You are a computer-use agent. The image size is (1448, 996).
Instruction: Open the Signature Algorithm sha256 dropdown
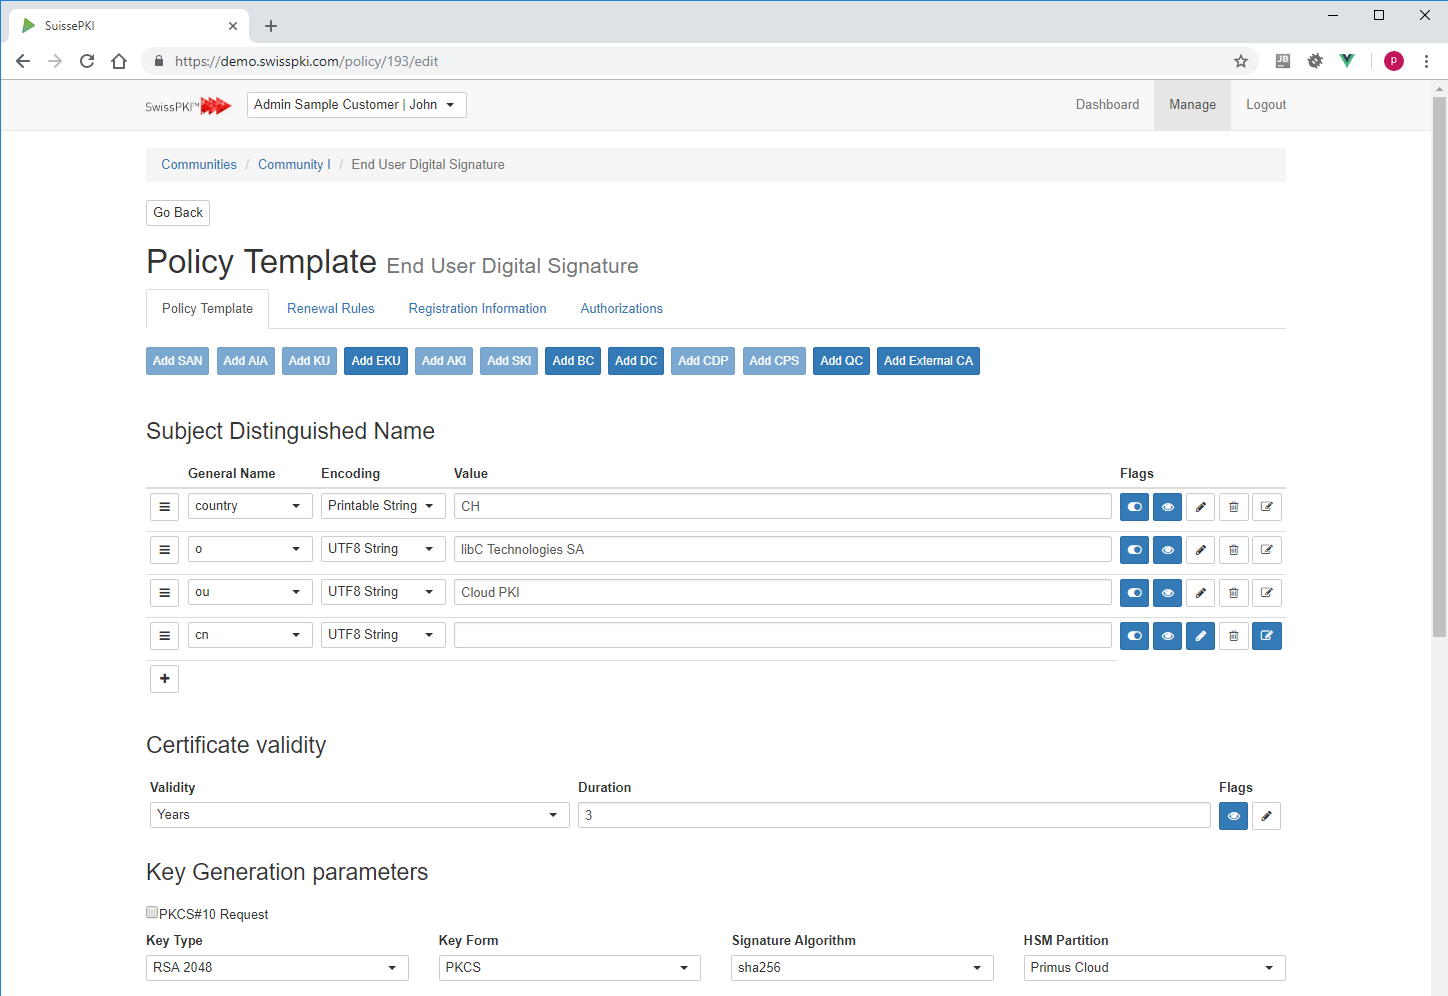862,968
